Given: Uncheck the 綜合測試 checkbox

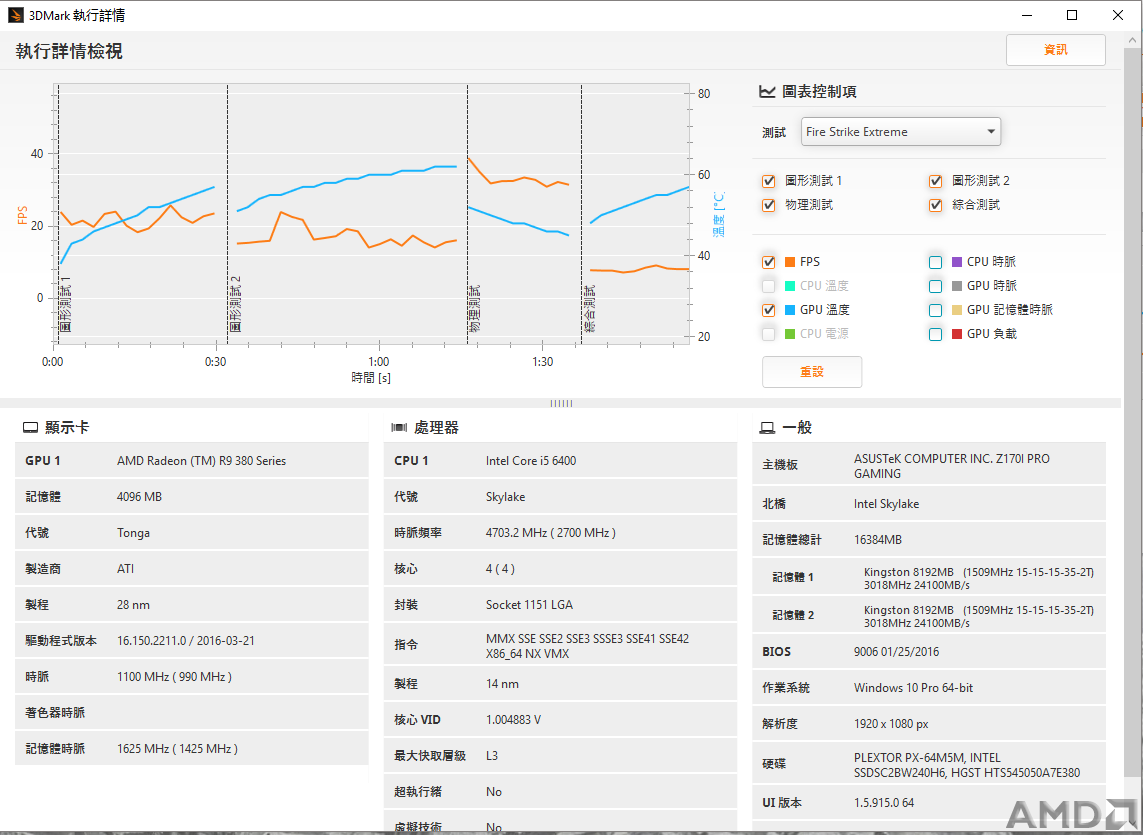Looking at the screenshot, I should pos(936,205).
